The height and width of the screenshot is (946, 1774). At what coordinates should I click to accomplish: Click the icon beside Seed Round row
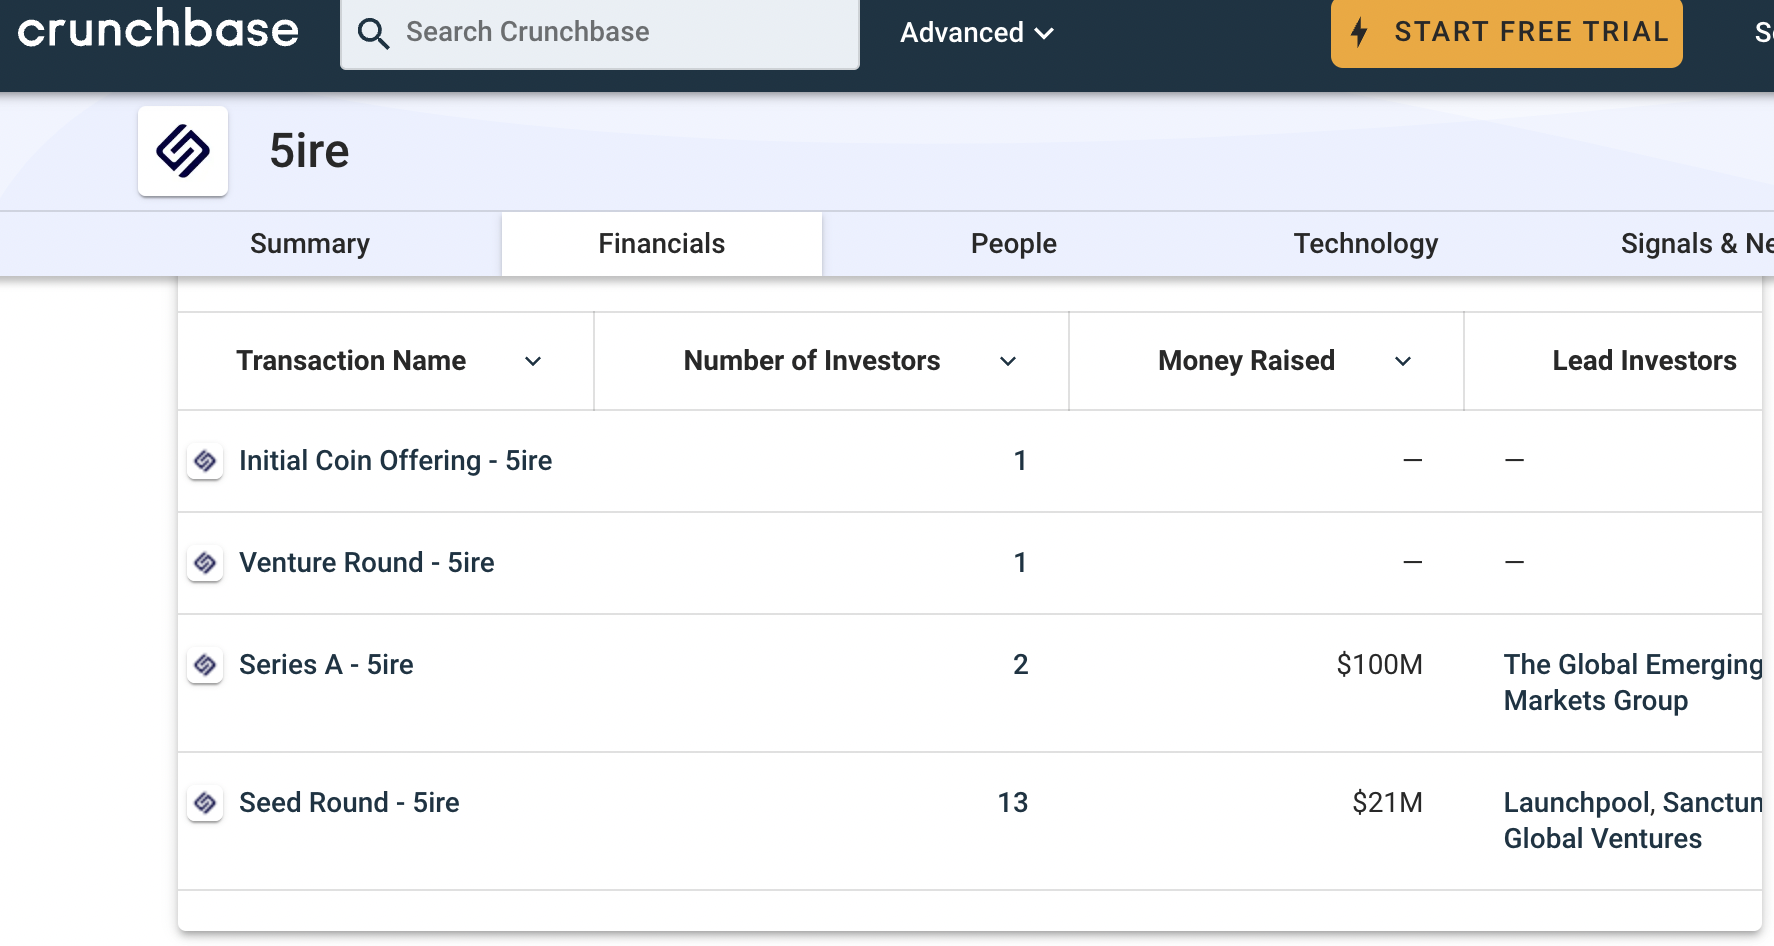205,803
